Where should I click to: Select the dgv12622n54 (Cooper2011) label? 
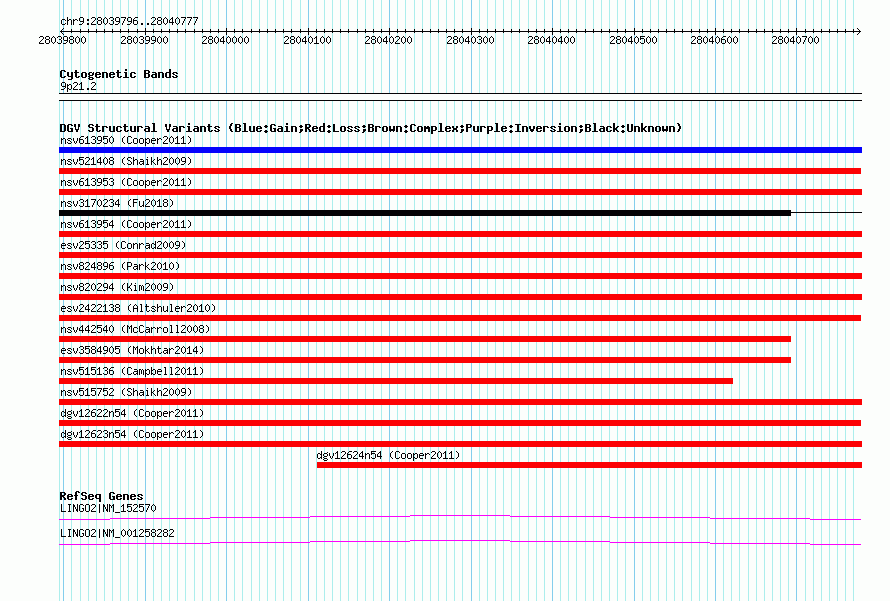pyautogui.click(x=132, y=413)
